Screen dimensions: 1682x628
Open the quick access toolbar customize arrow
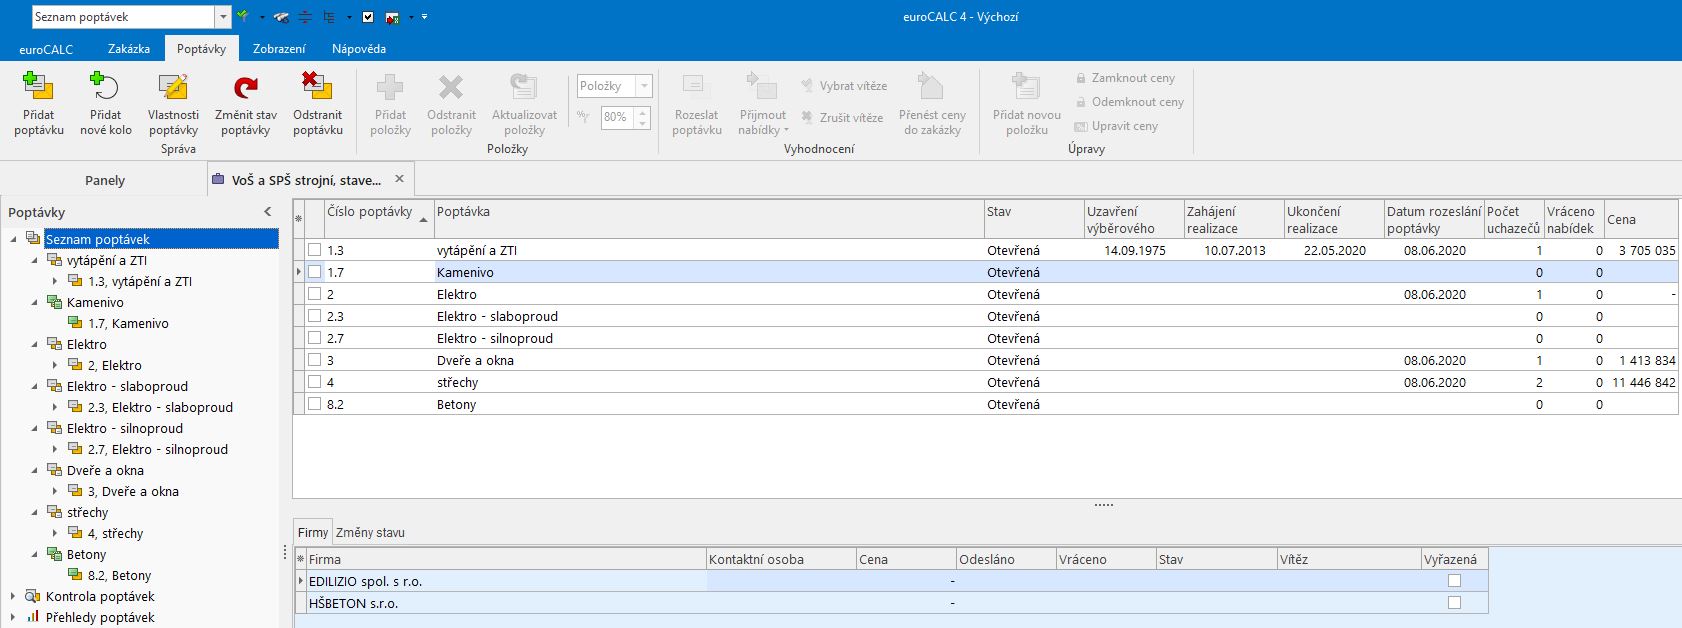coord(424,17)
